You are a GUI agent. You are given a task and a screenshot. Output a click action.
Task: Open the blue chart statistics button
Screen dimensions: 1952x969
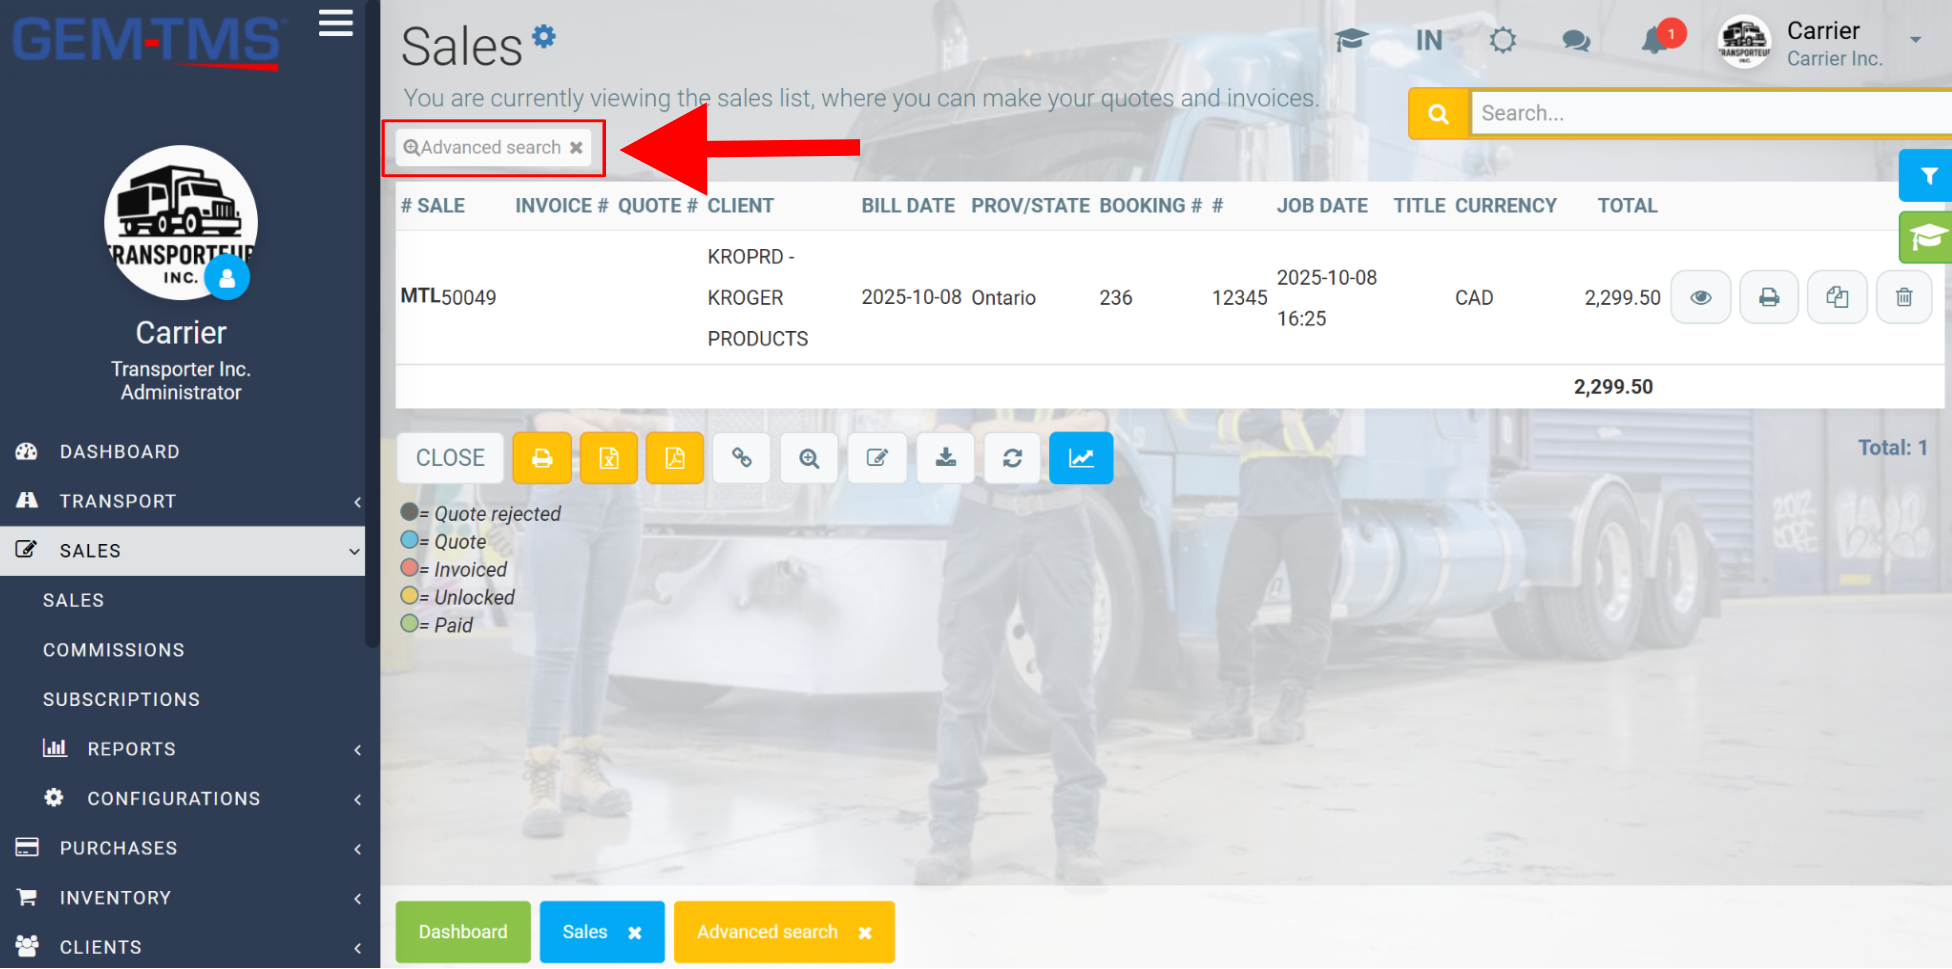tap(1081, 458)
